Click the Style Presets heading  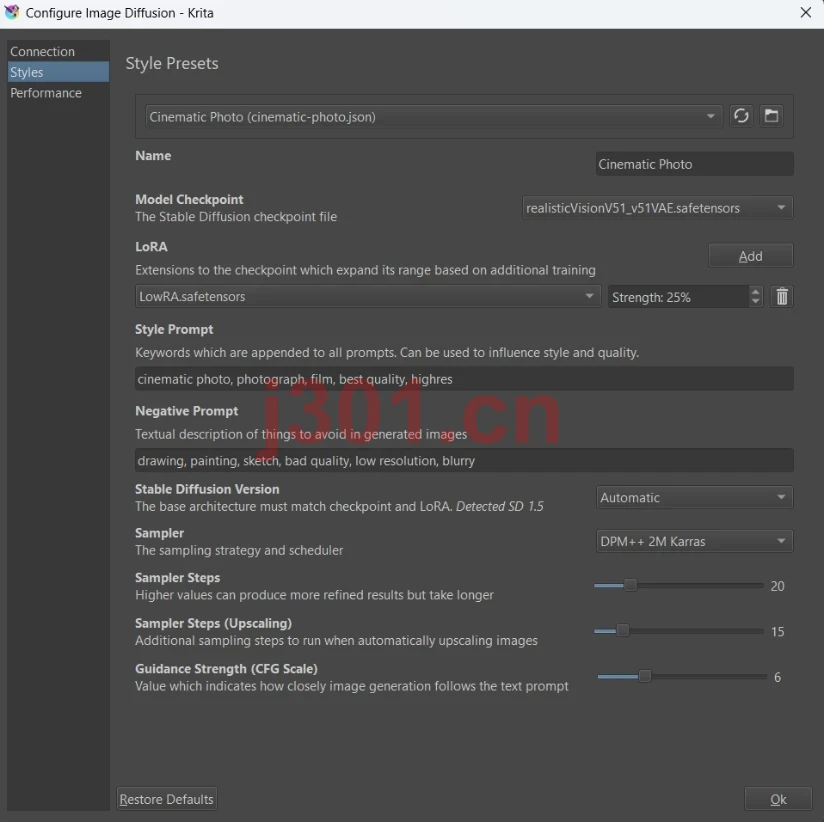point(172,63)
